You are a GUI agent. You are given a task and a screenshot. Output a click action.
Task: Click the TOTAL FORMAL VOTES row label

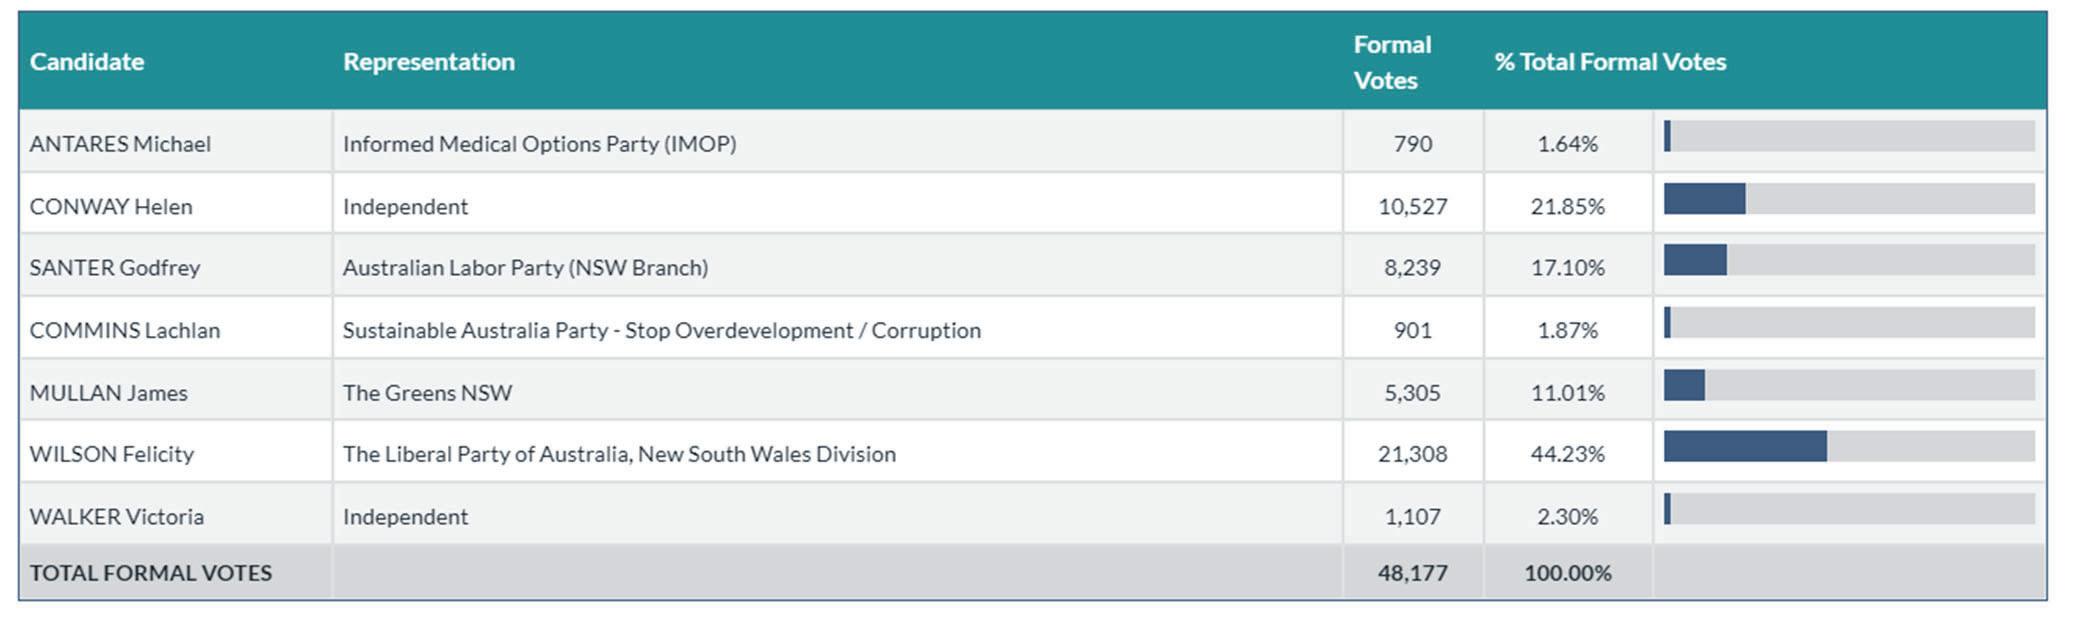[151, 573]
